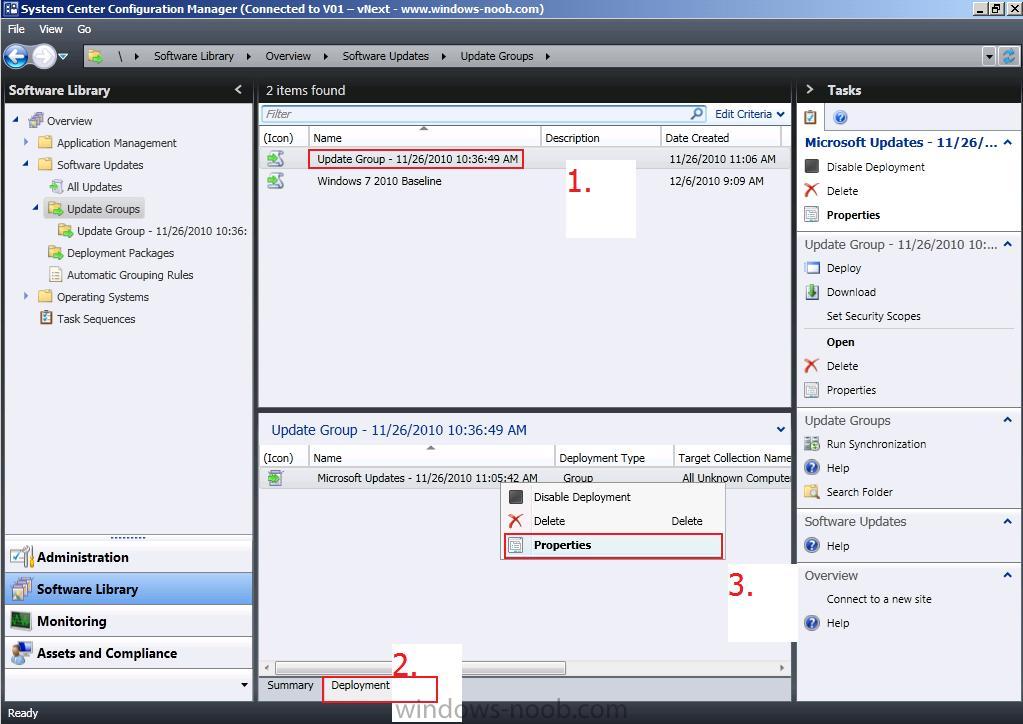Click the Monitoring workspace icon

click(x=22, y=621)
